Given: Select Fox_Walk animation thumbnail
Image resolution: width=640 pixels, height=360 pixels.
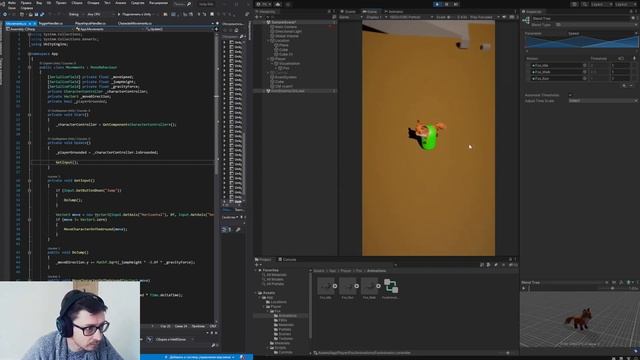Looking at the screenshot, I should (369, 286).
